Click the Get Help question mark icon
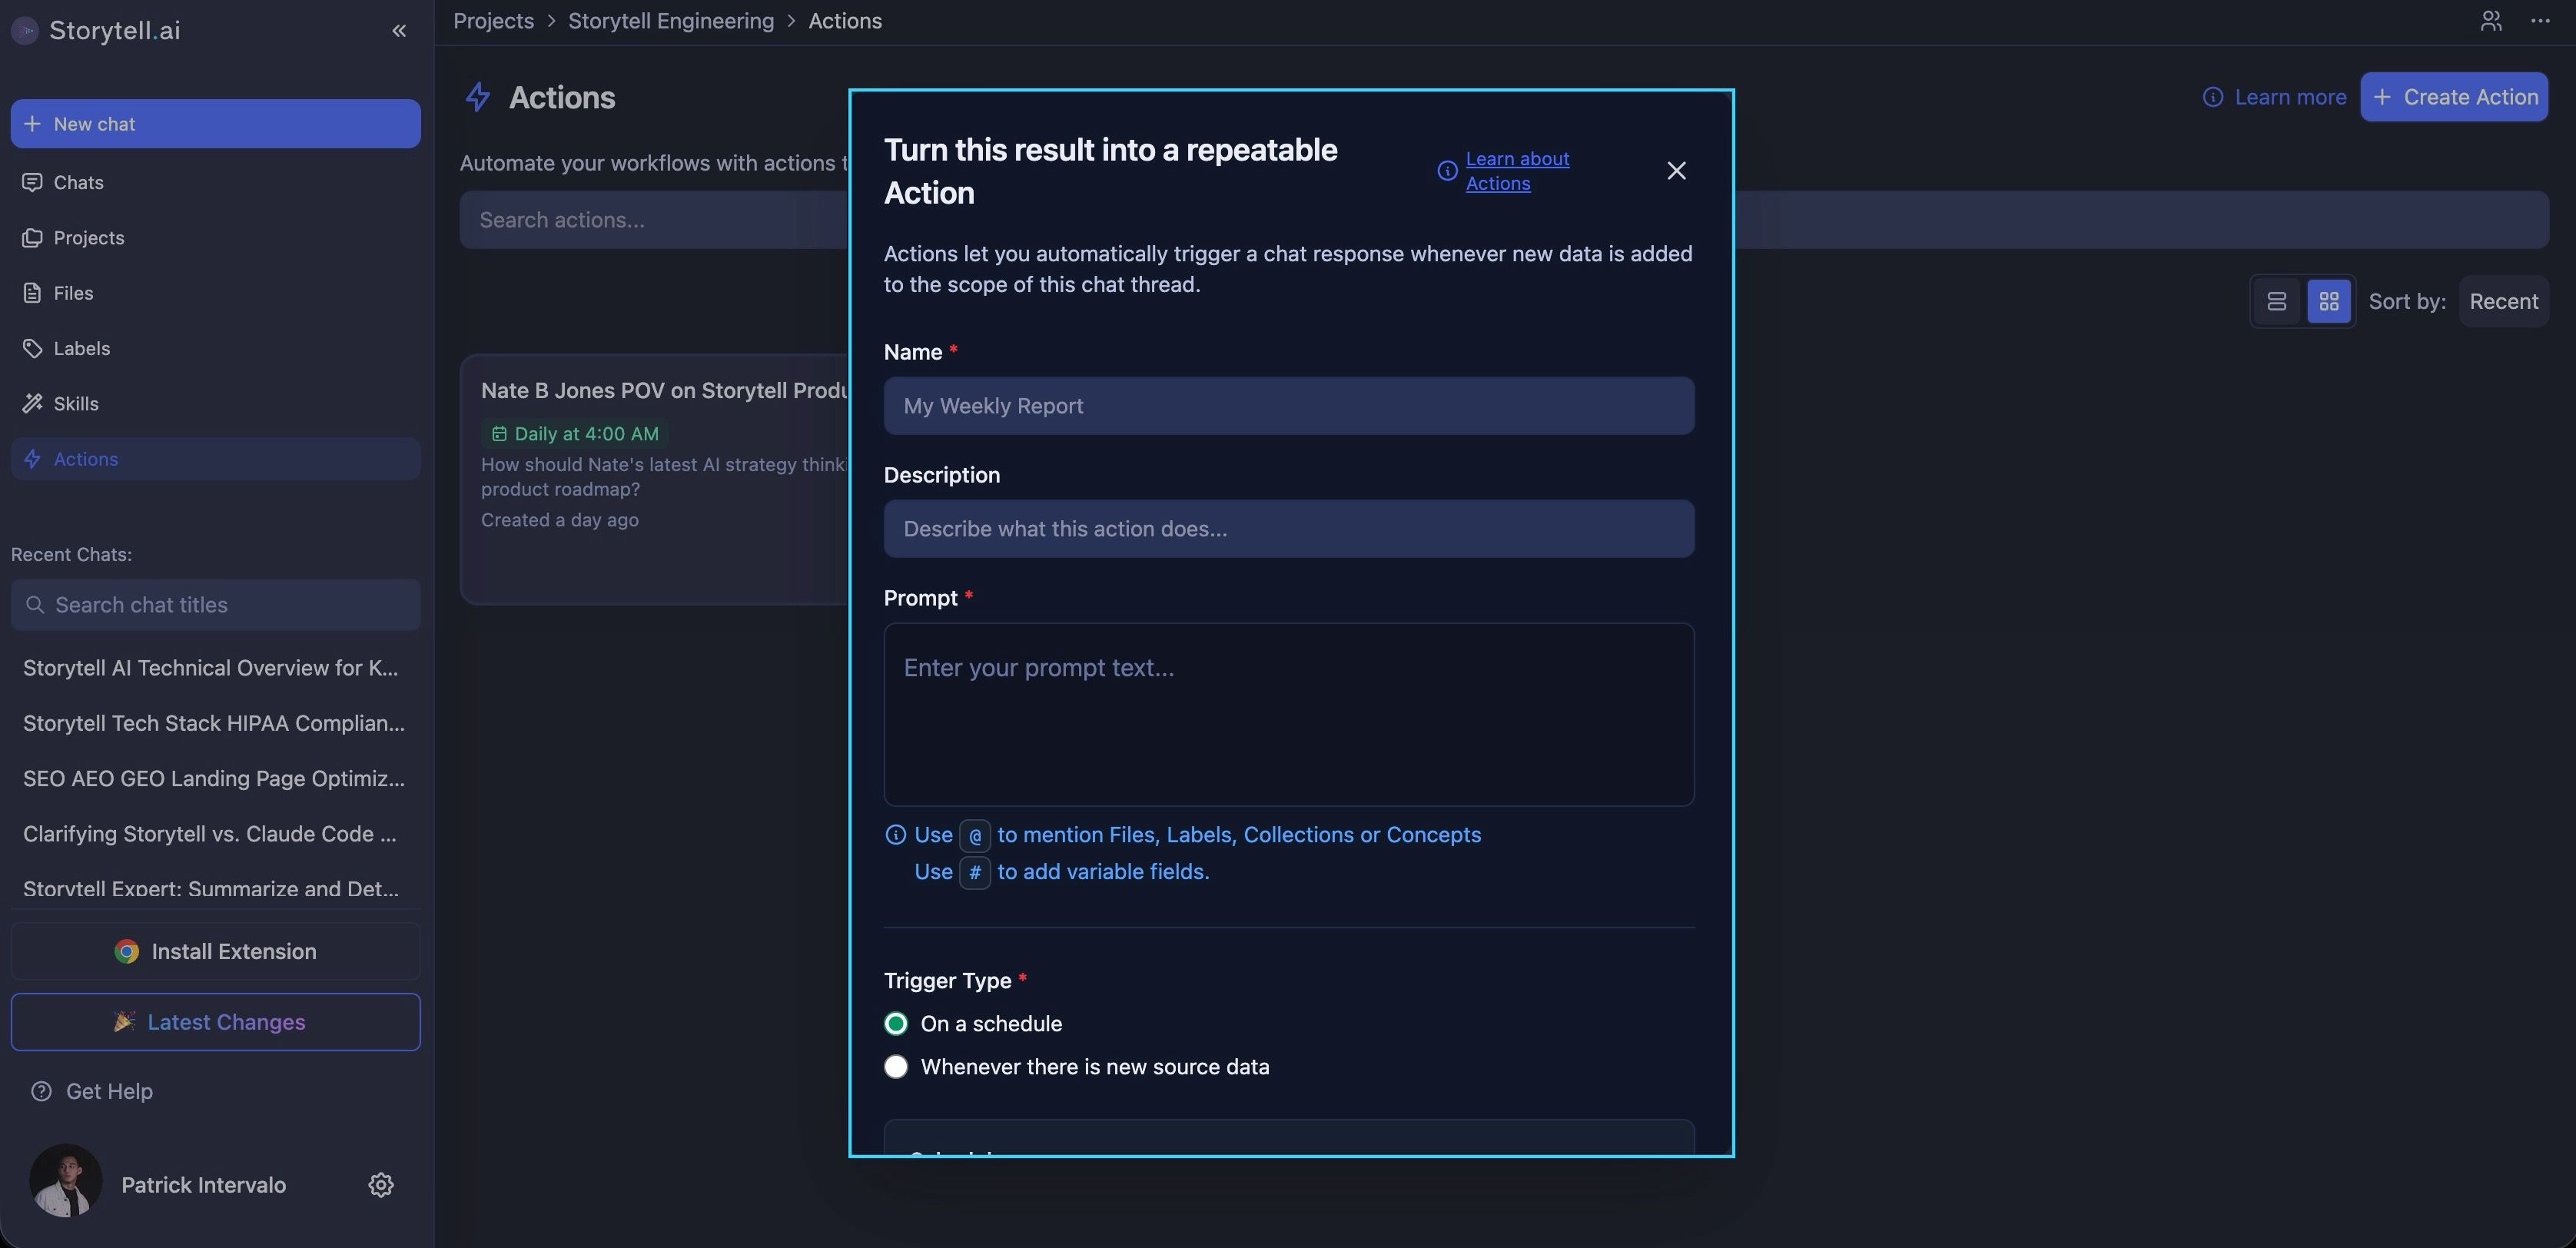The width and height of the screenshot is (2576, 1248). 41,1091
